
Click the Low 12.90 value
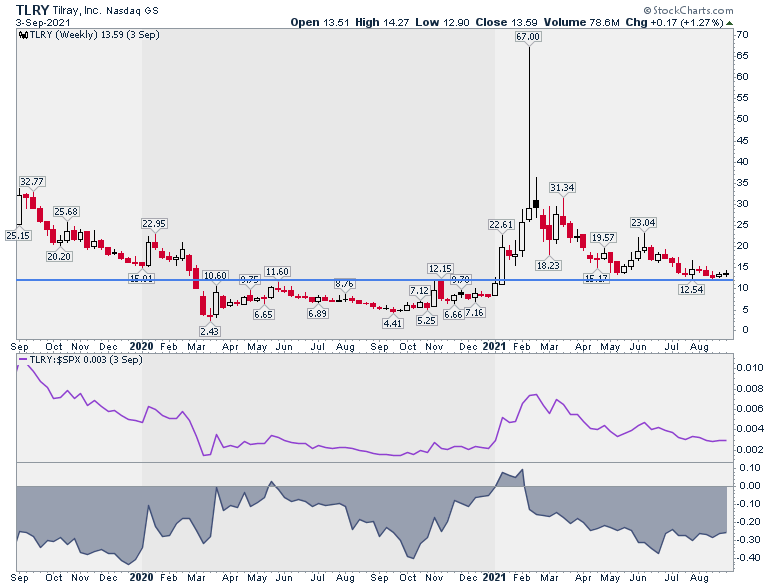tap(442, 22)
